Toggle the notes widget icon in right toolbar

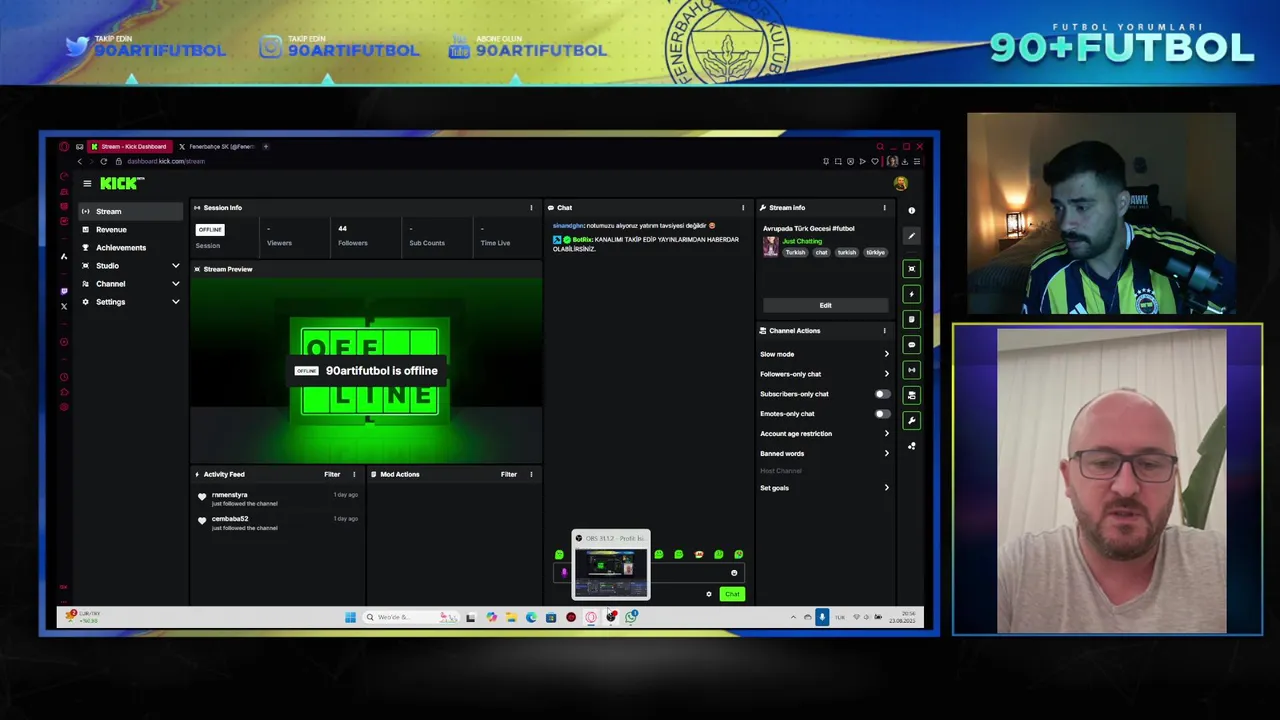coord(911,319)
